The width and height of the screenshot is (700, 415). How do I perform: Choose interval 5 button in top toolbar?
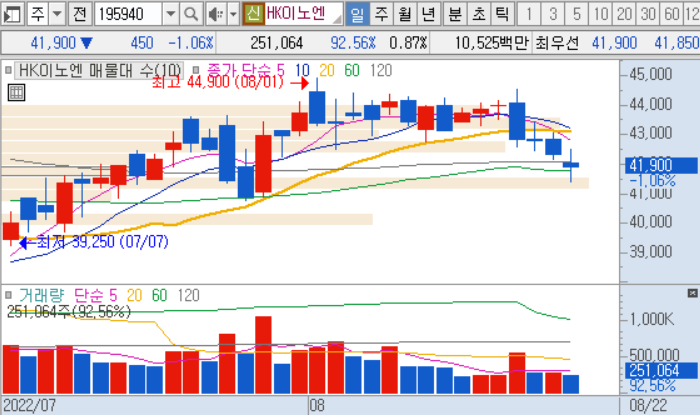click(576, 14)
